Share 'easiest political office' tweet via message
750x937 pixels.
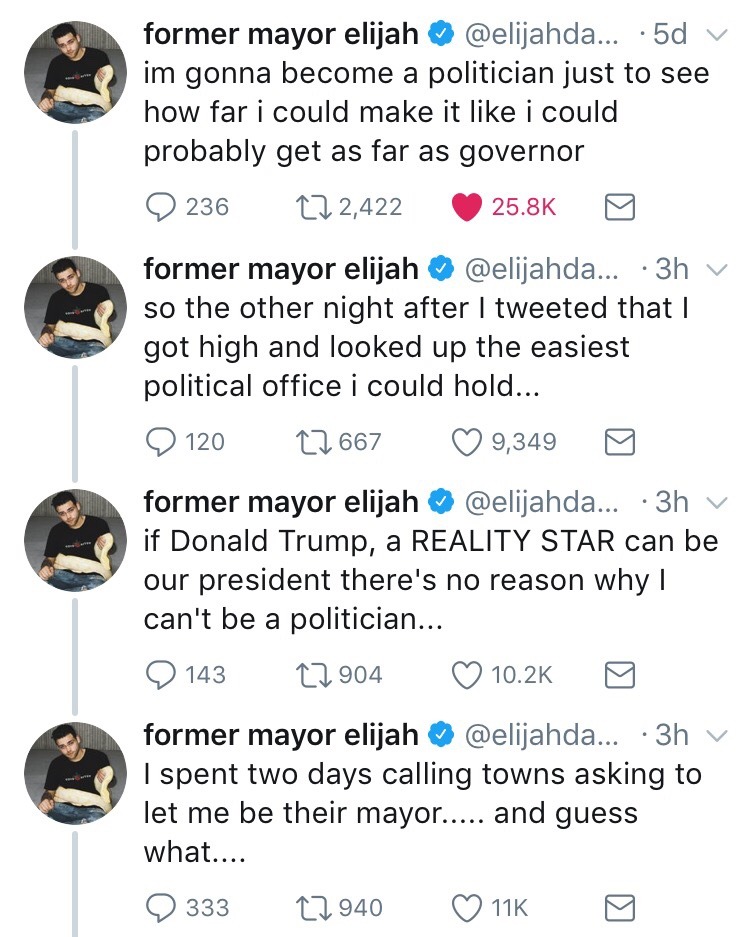click(621, 441)
